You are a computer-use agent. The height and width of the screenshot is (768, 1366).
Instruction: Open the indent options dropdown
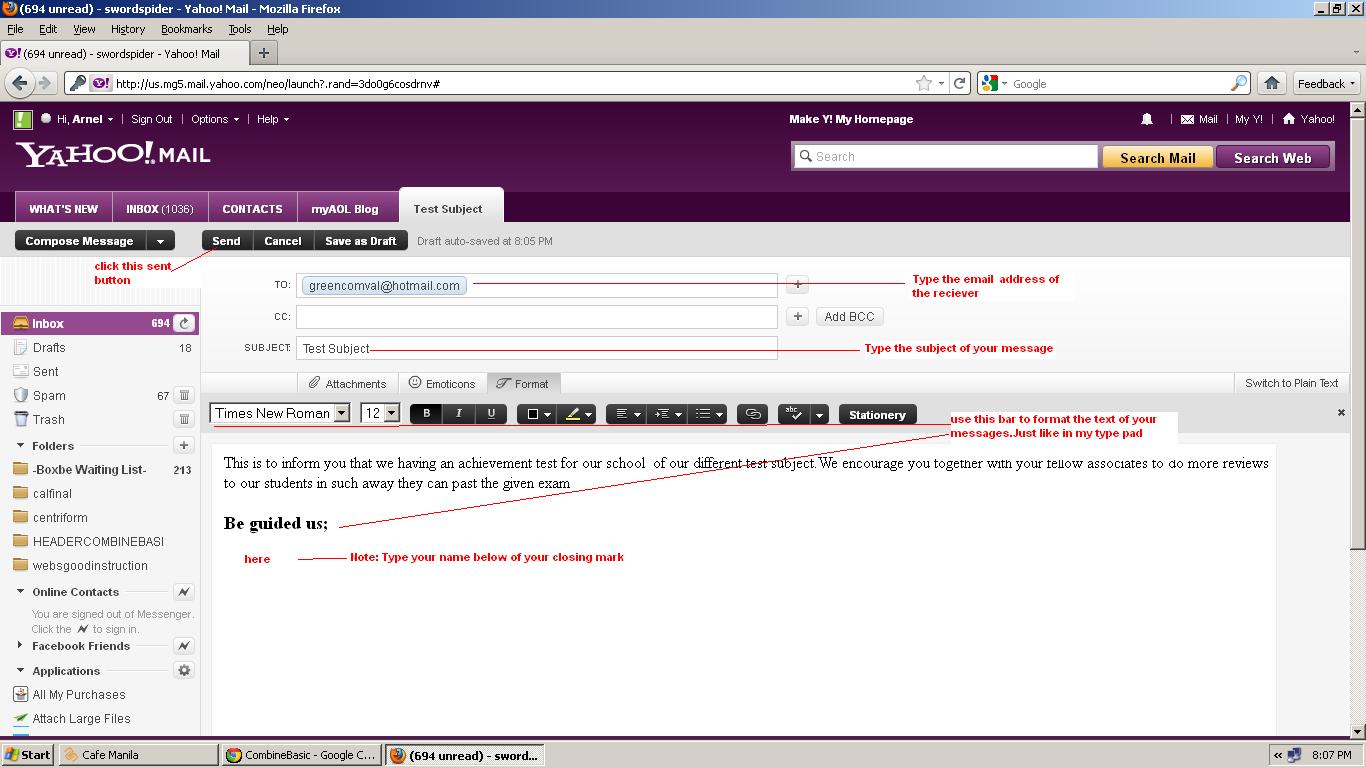click(x=667, y=414)
